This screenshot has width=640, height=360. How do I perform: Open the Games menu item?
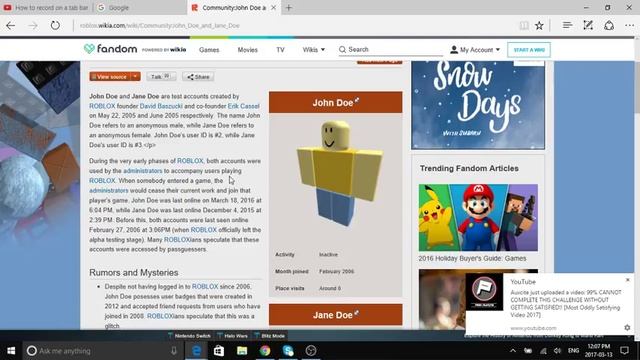coord(209,50)
